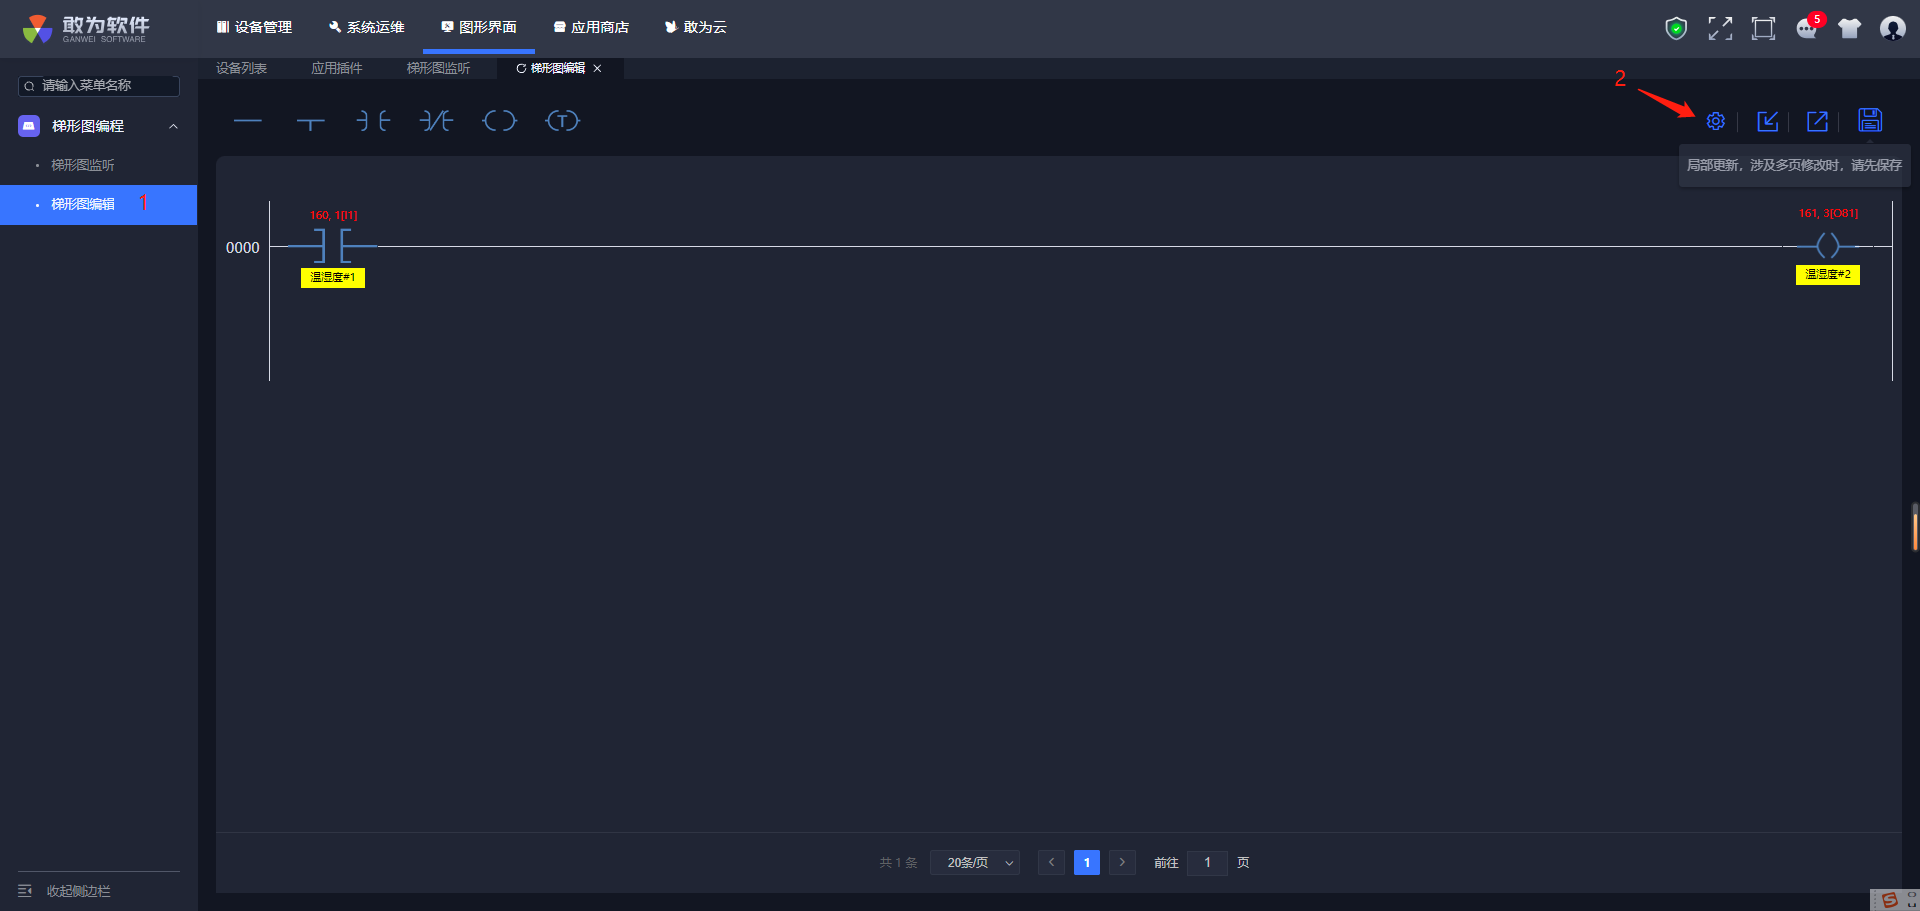Screen dimensions: 1920x911
Task: Click the red 161, 3[O81] address text
Action: click(1828, 213)
